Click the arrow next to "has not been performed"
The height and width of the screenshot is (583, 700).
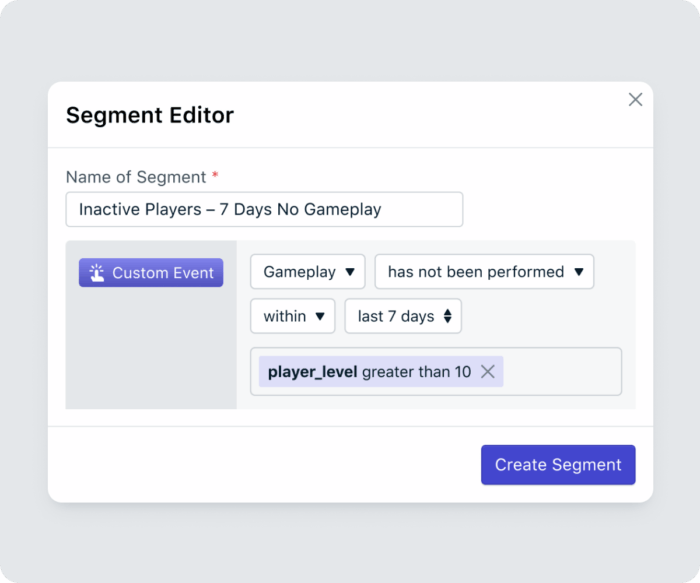tap(578, 272)
